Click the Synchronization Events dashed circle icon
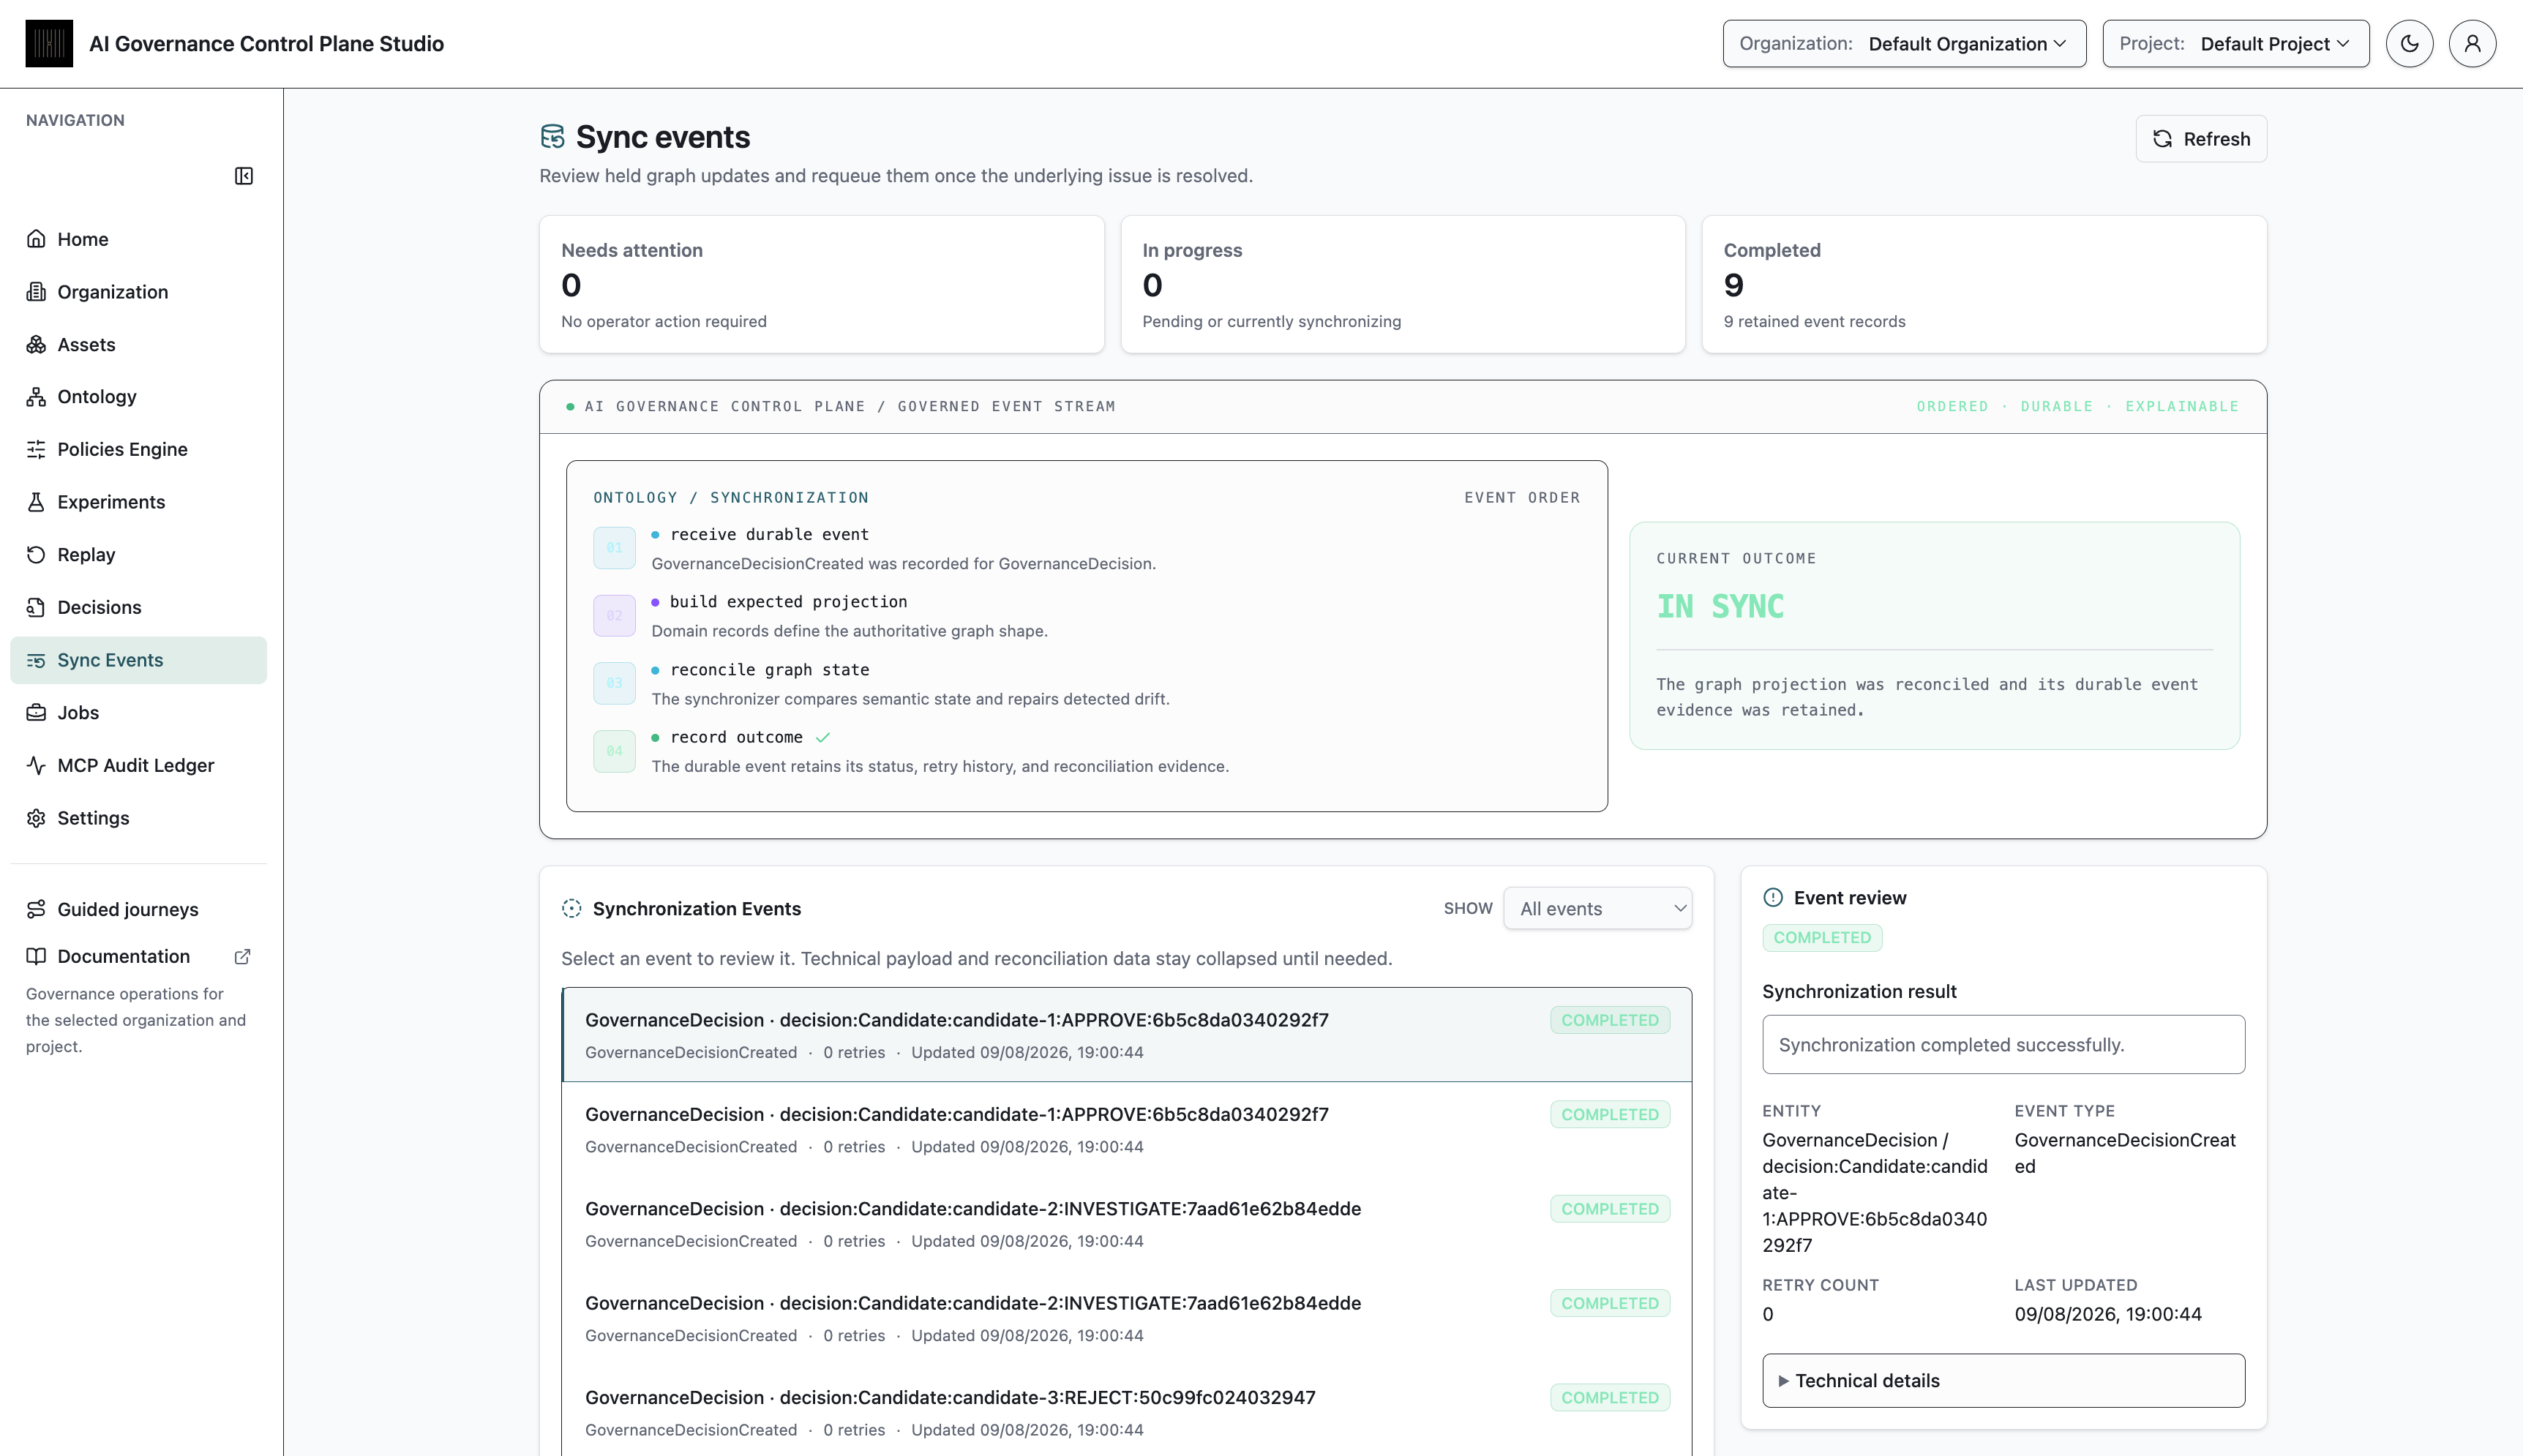The image size is (2523, 1456). 572,908
